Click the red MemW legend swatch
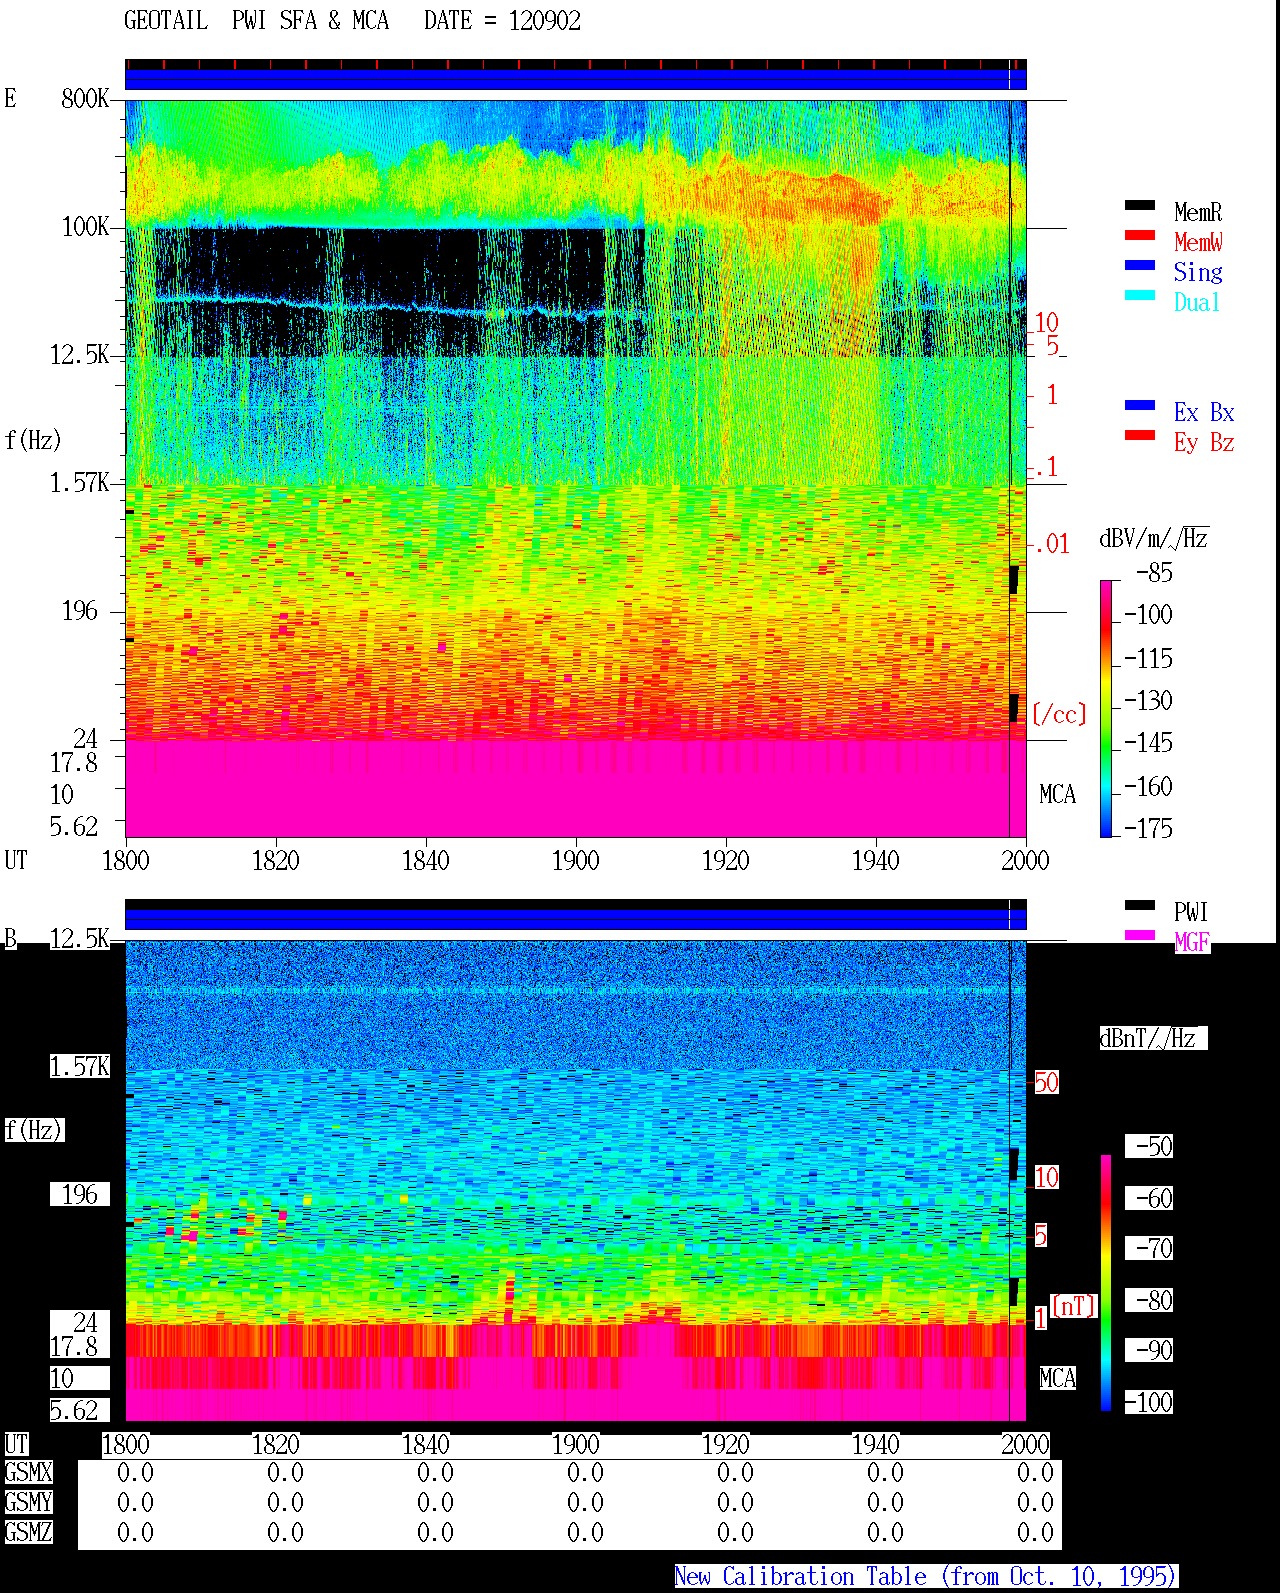 tap(1140, 236)
